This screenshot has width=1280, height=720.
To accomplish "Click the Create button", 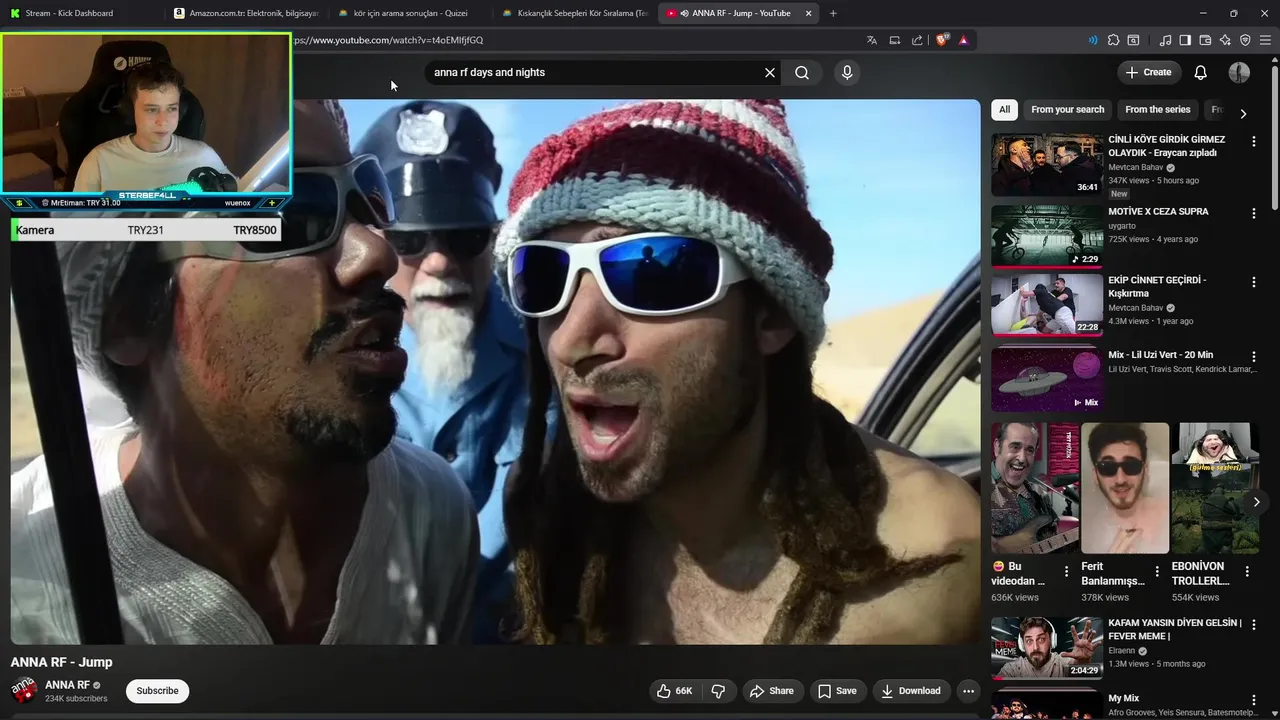I will point(1148,72).
